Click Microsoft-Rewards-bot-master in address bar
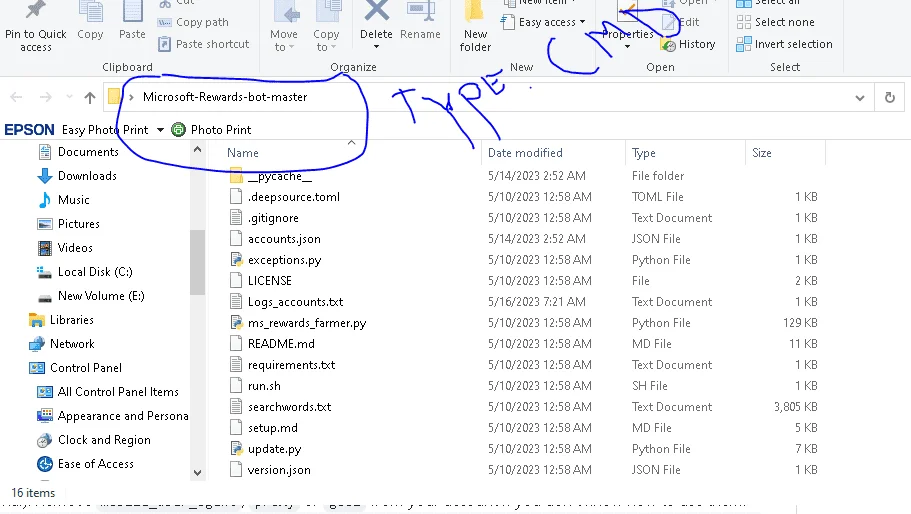Viewport: 911px width, 514px height. (x=225, y=97)
